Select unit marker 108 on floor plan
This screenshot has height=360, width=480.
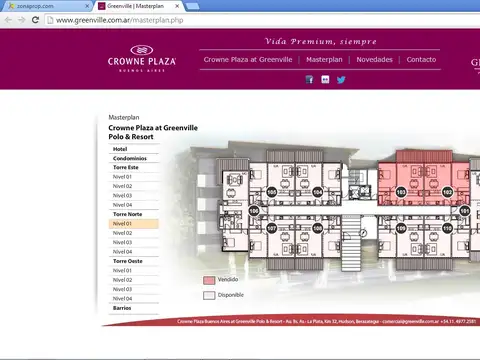coord(318,228)
